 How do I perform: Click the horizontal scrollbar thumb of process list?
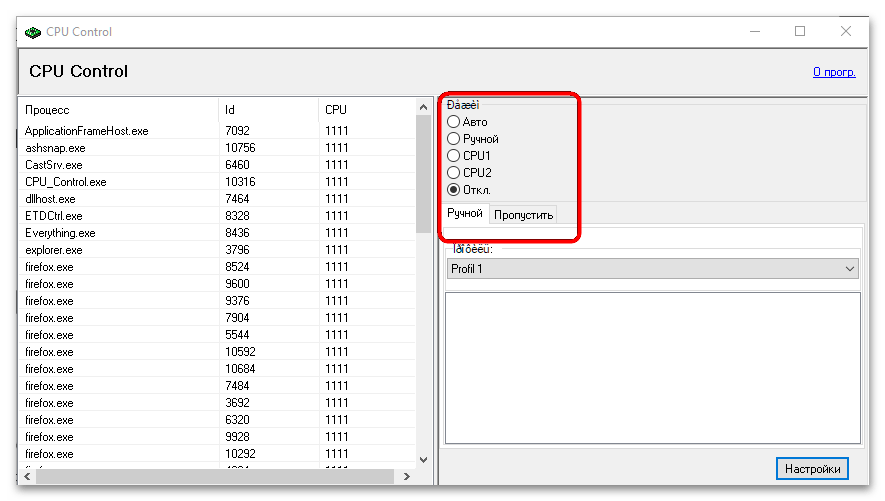215,477
